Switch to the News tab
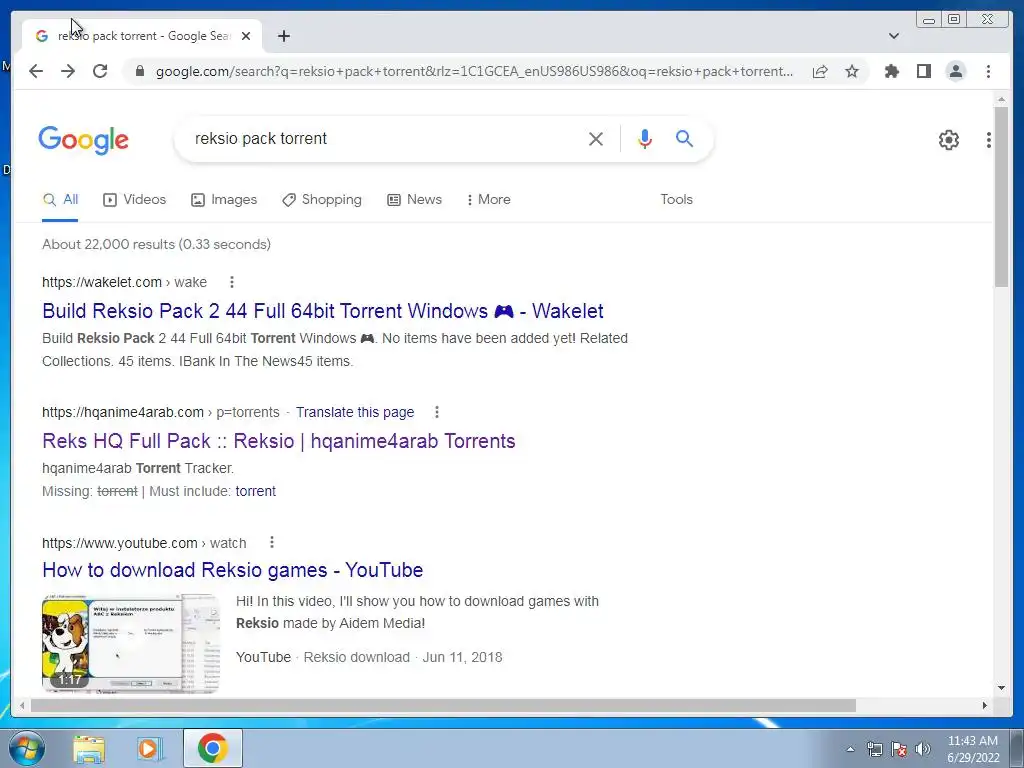The height and width of the screenshot is (768, 1024). (x=414, y=200)
